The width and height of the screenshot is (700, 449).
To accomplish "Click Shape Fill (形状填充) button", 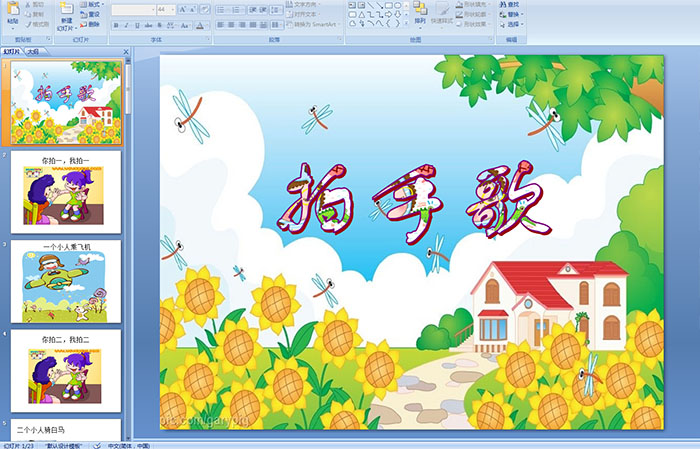I will 473,4.
